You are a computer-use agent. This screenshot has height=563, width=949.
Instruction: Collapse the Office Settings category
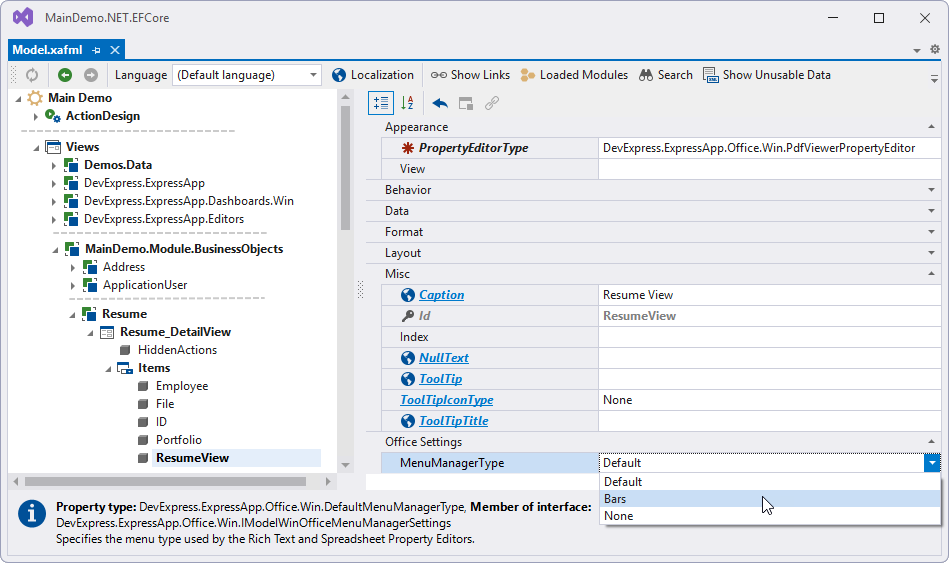(931, 442)
